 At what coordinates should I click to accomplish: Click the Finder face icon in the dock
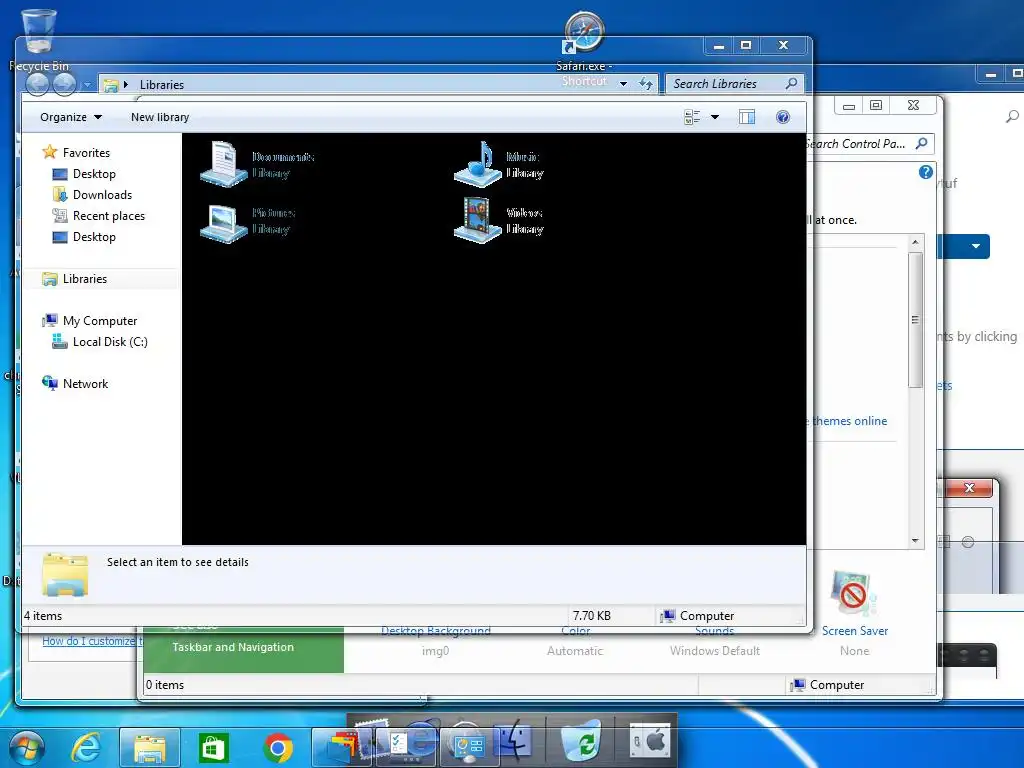click(514, 741)
